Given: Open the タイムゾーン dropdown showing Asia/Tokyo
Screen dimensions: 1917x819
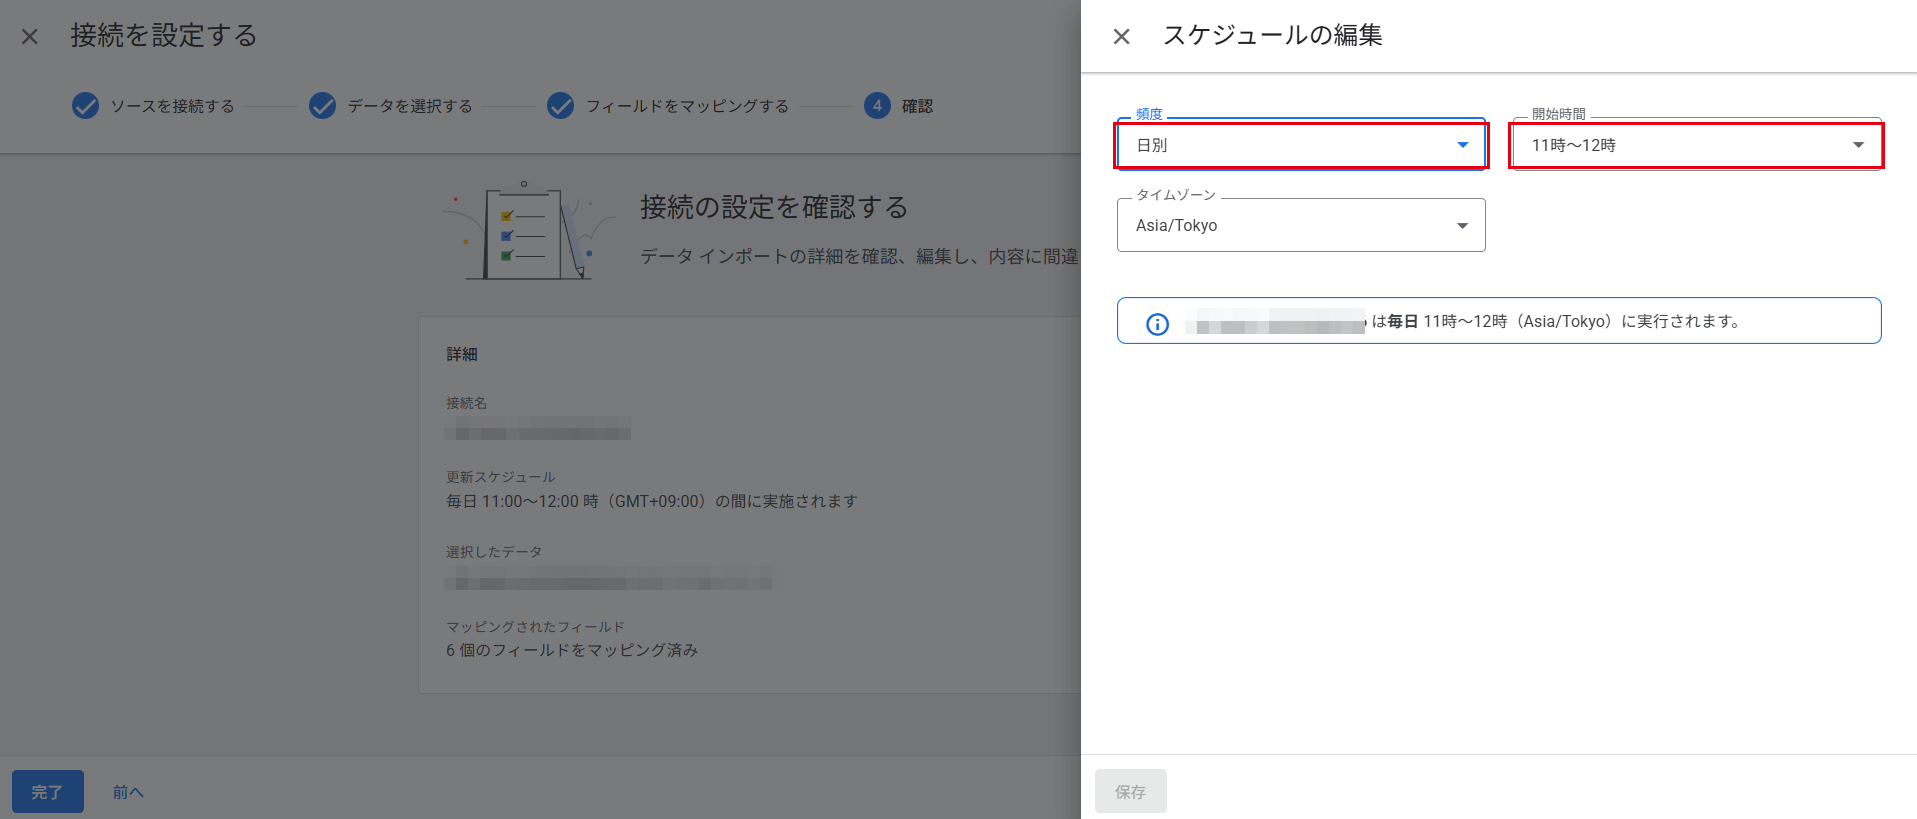Looking at the screenshot, I should click(x=1301, y=225).
